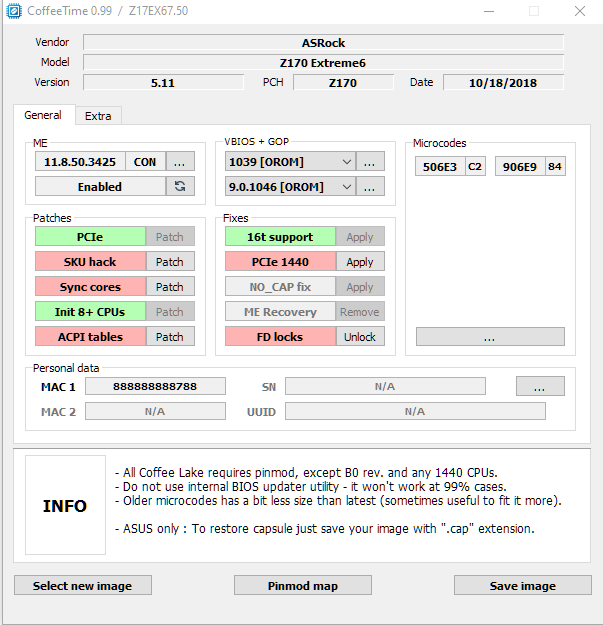Click the INFO box
Screen dimensions: 603x625
tap(65, 505)
